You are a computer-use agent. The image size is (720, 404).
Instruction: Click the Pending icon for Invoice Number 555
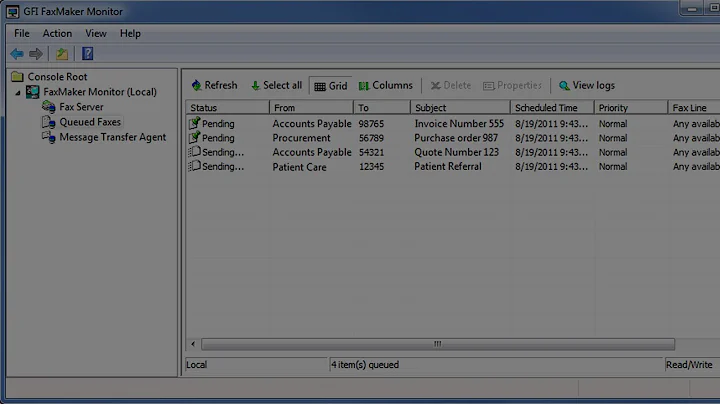[195, 123]
